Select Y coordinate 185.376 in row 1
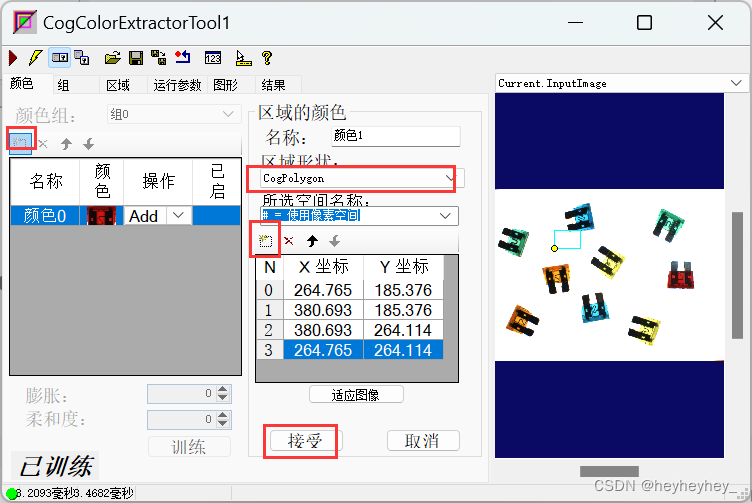The image size is (752, 503). 403,310
